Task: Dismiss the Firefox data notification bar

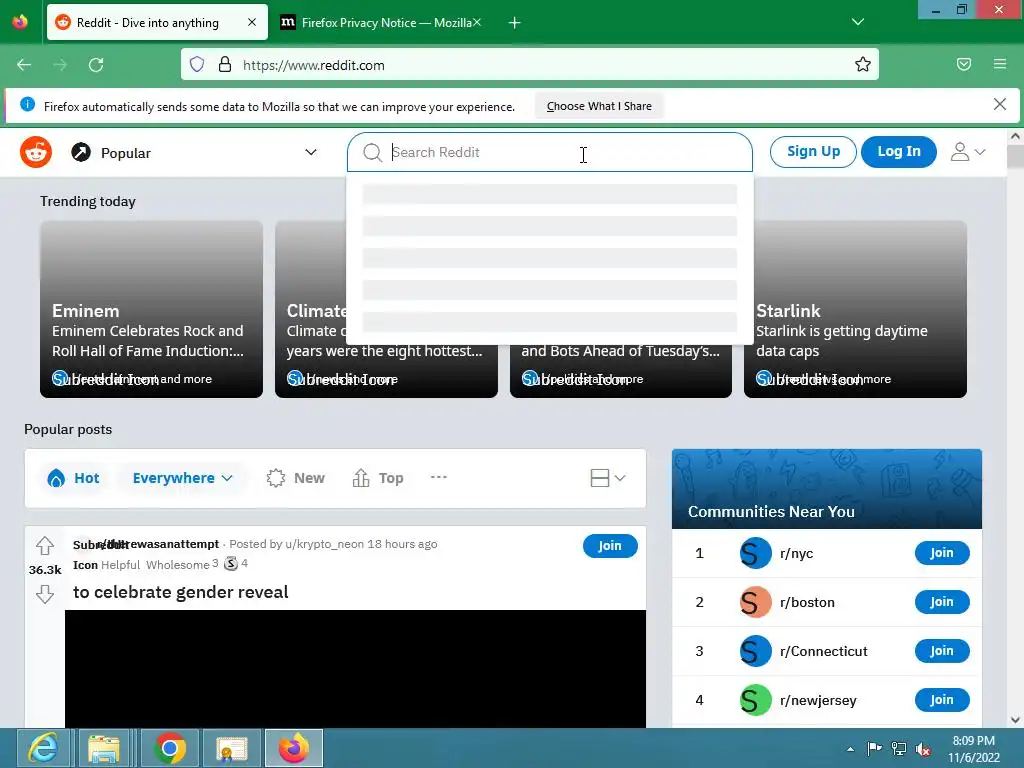Action: [999, 104]
